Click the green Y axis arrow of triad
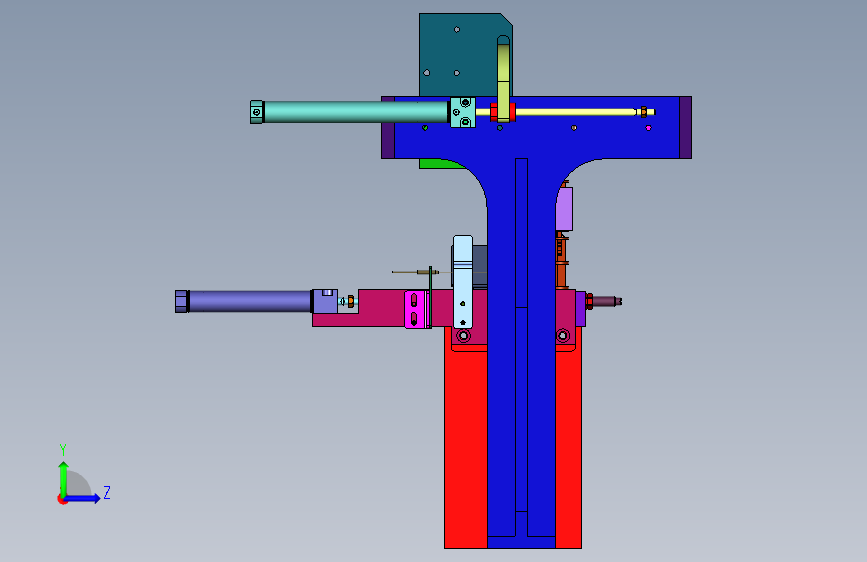Screen dimensions: 867x562 coord(64,479)
